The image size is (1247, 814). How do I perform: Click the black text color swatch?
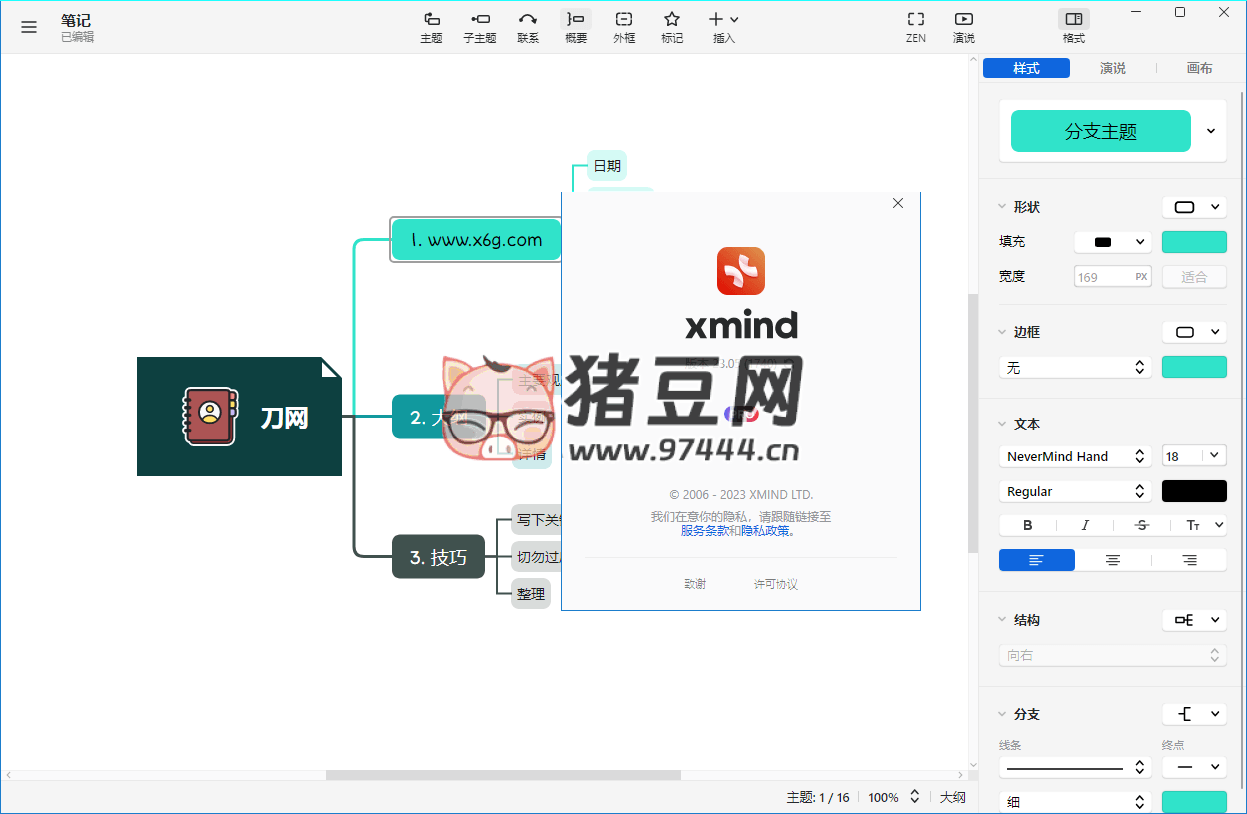tap(1193, 491)
